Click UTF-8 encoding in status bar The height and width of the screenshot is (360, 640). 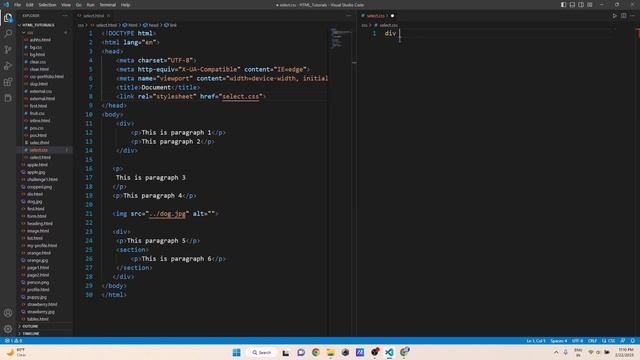coord(578,340)
